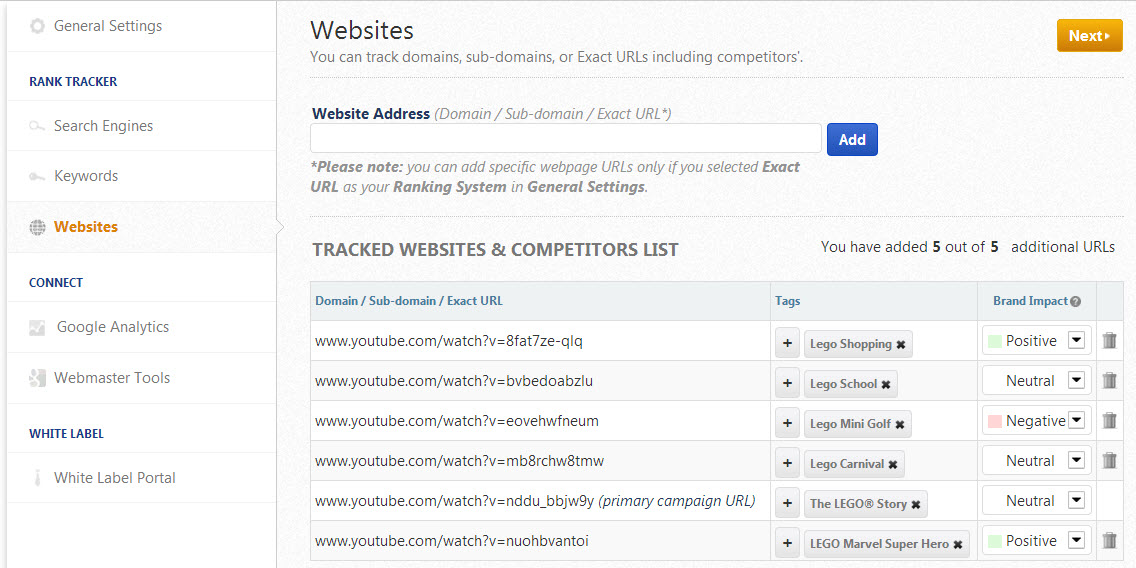Click URL www.youtube.com/watch?v=8fat7ze-qlq
Screen dimensions: 1136x568
pyautogui.click(x=448, y=341)
